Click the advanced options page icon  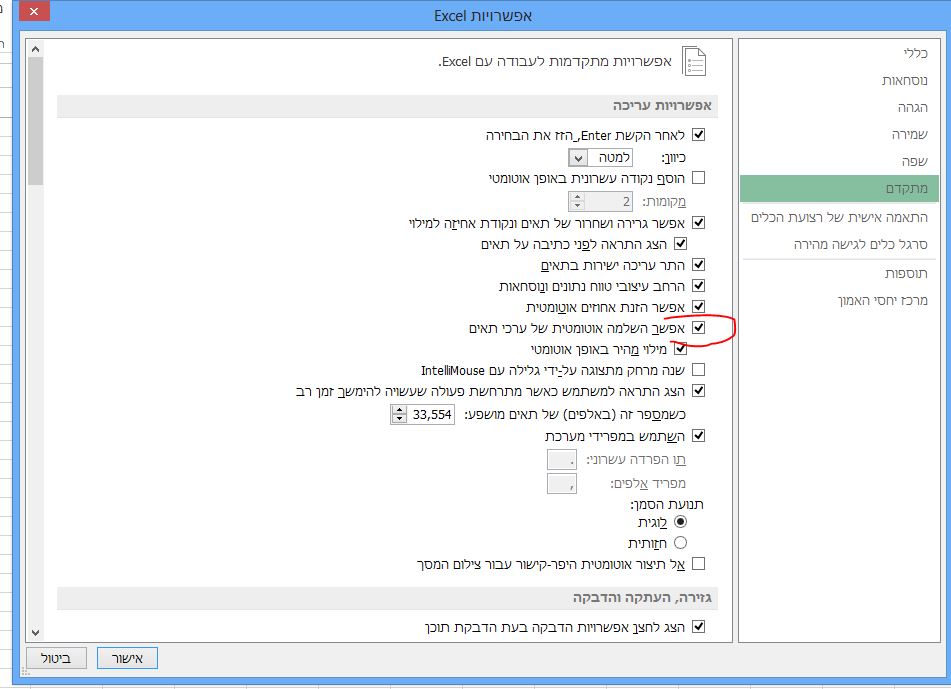694,61
